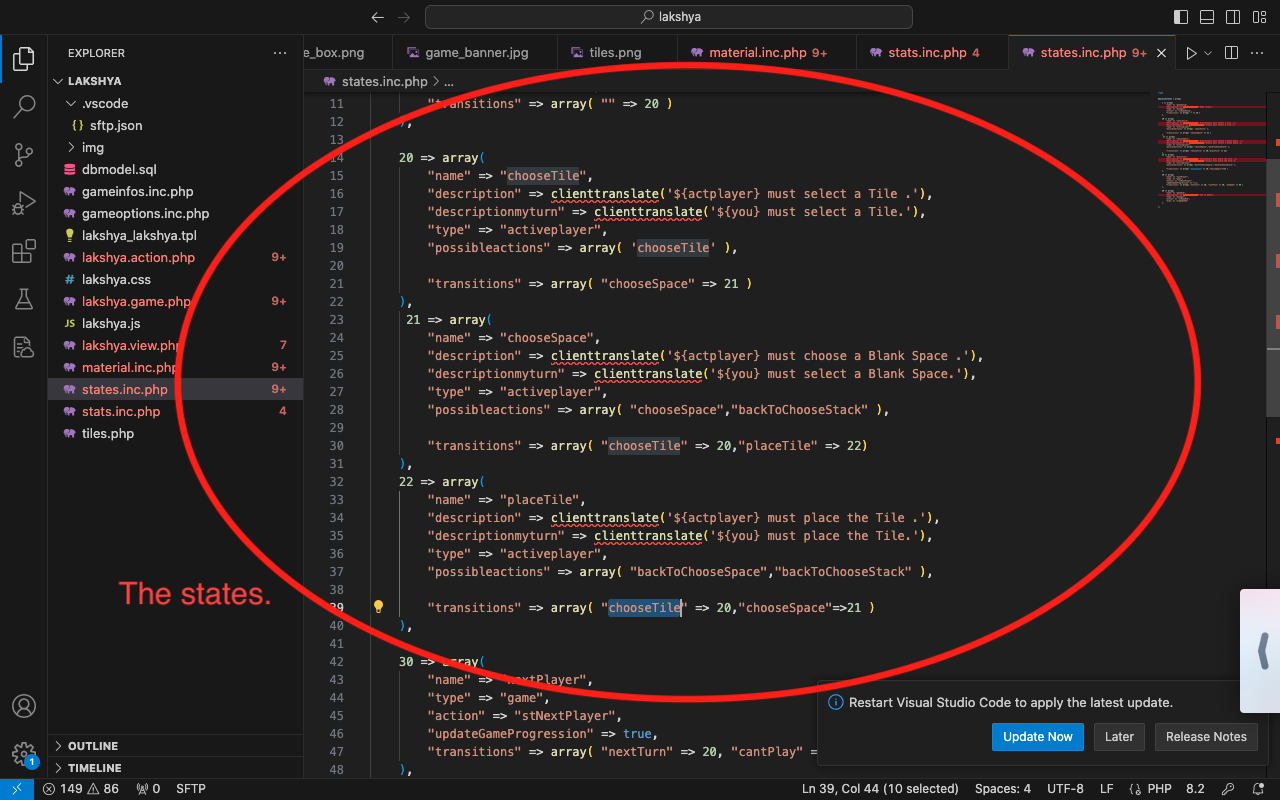Customize layout from title bar icon
The width and height of the screenshot is (1280, 800).
coord(1258,17)
